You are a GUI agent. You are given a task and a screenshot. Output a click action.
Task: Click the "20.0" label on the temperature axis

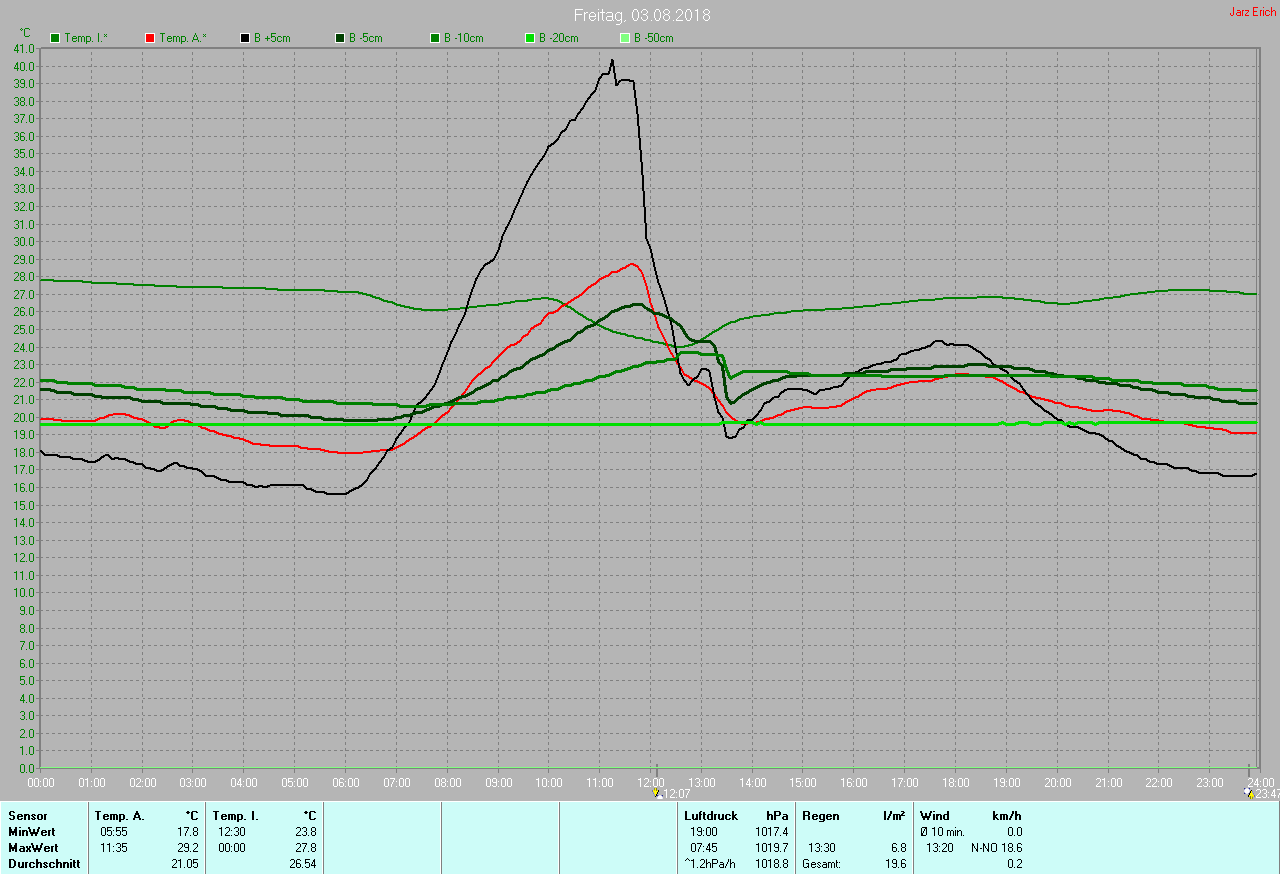pos(24,417)
